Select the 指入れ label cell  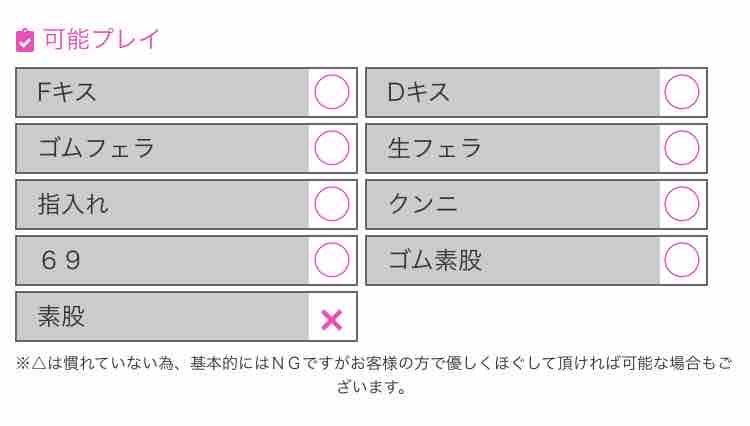(163, 204)
